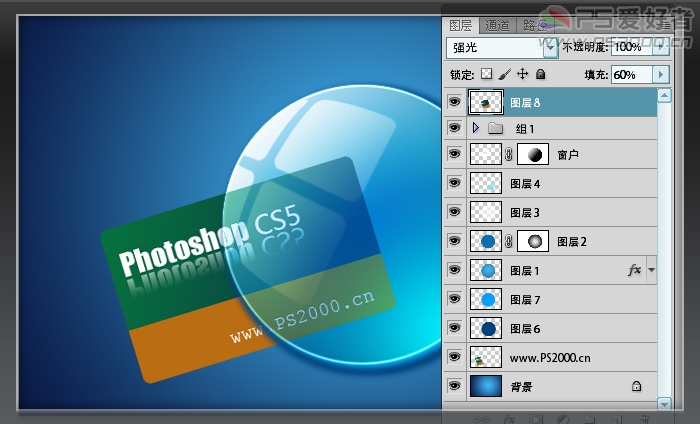Screen dimensions: 700x424
Task: Click the 图层 1 layer thumbnail
Action: tap(486, 270)
